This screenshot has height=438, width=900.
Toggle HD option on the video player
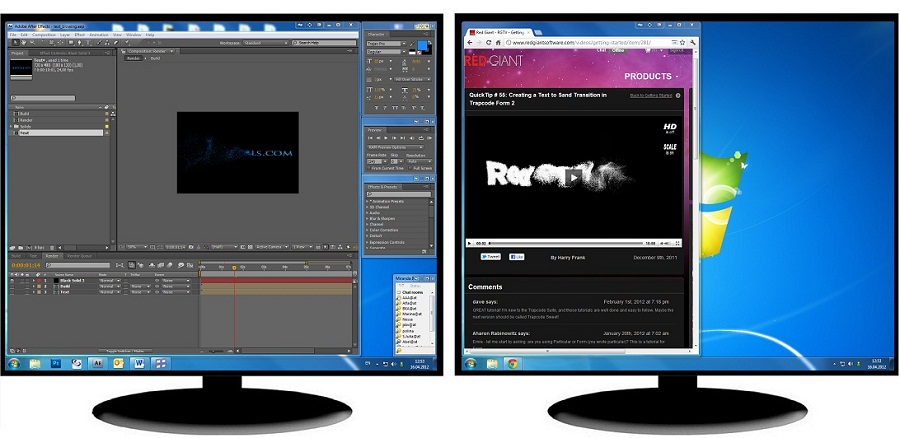click(x=669, y=129)
